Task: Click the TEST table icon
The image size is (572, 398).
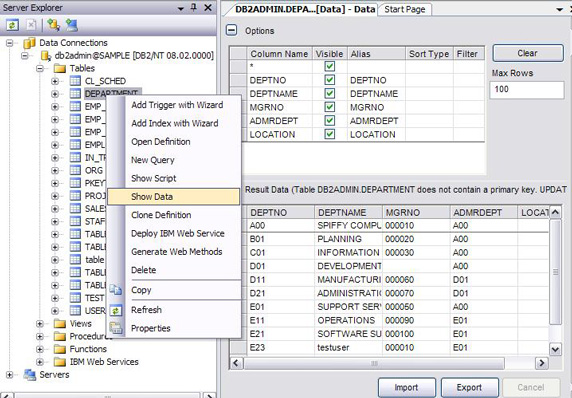Action: click(x=75, y=298)
